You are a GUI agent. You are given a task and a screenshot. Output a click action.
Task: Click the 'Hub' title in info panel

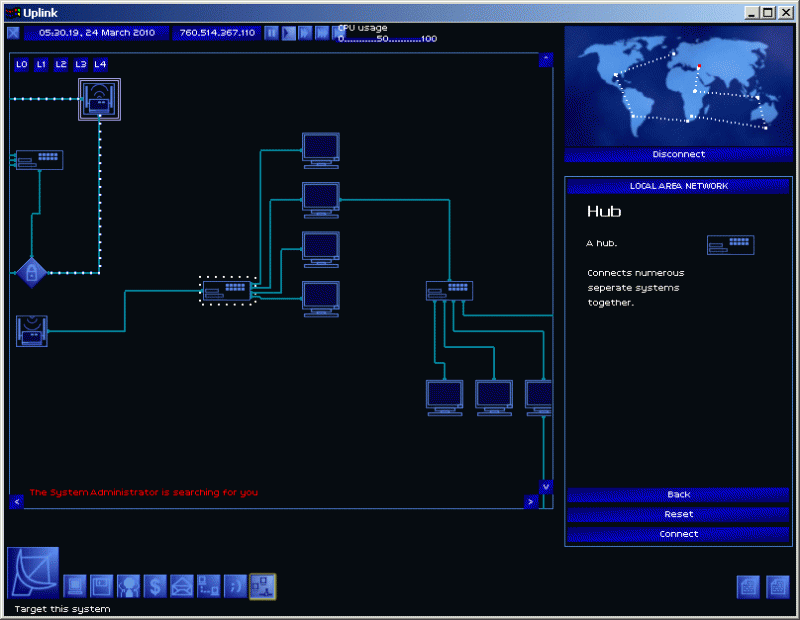(x=604, y=211)
